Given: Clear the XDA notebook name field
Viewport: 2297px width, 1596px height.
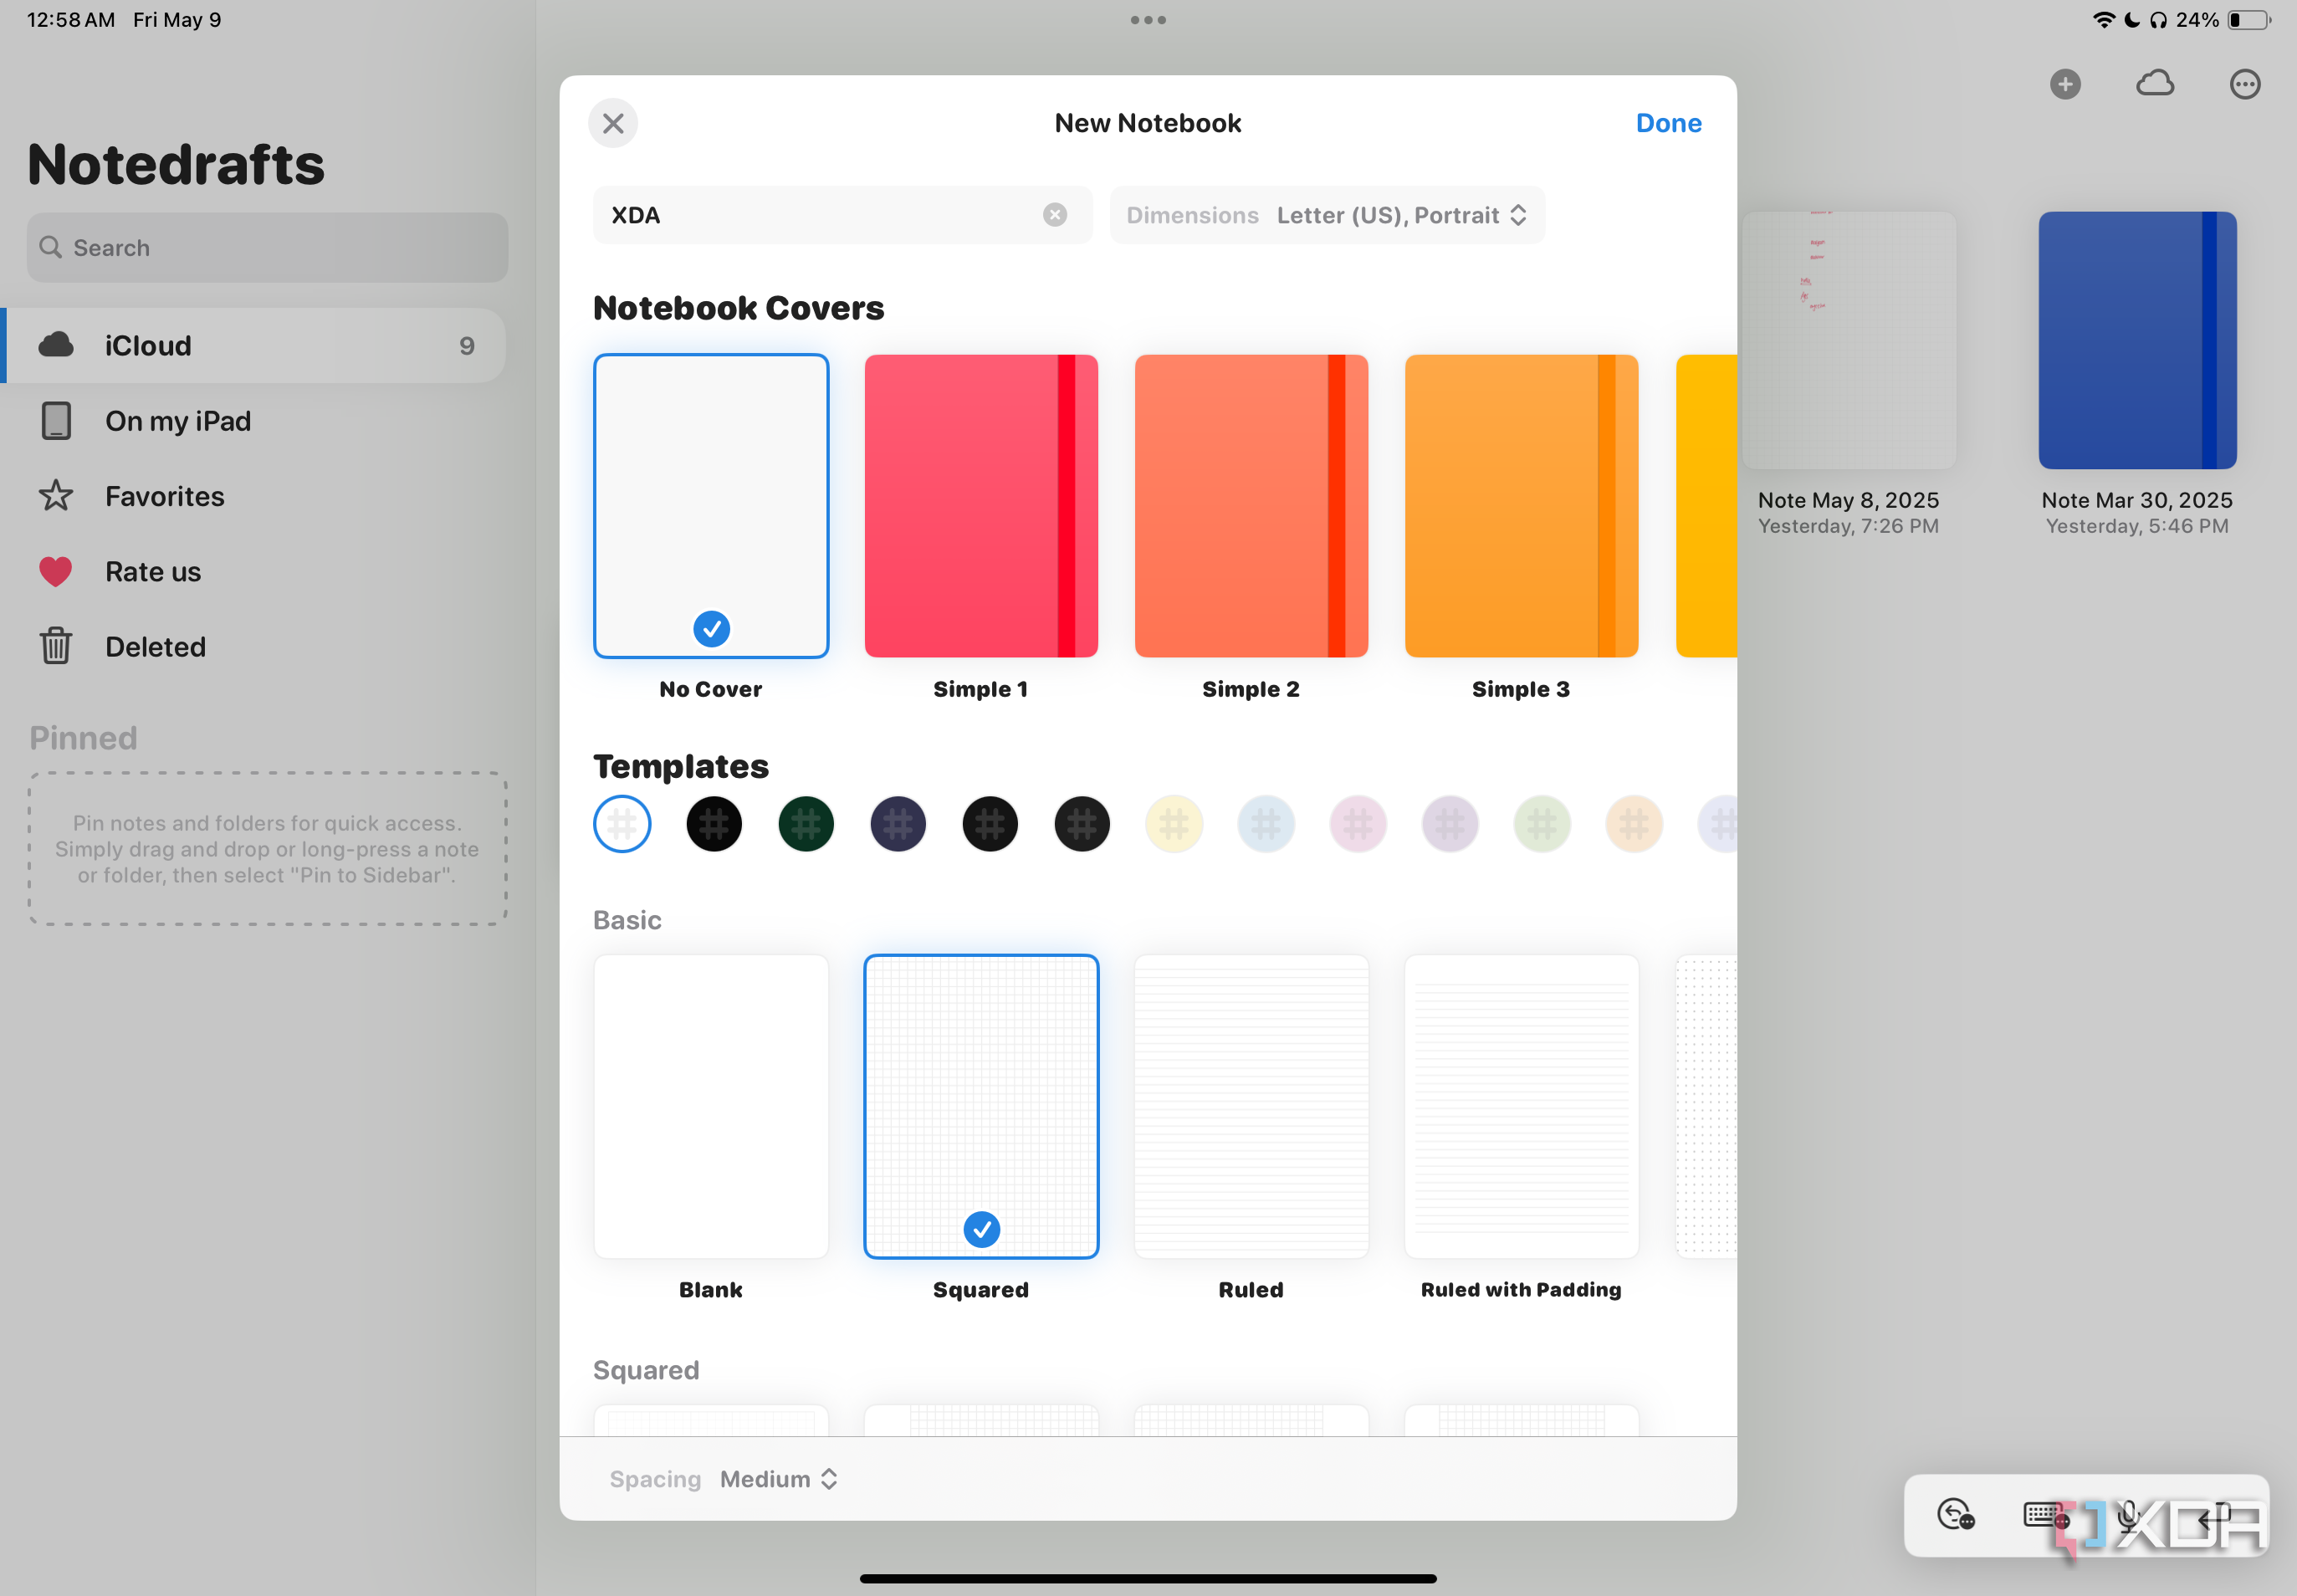Looking at the screenshot, I should [1054, 215].
